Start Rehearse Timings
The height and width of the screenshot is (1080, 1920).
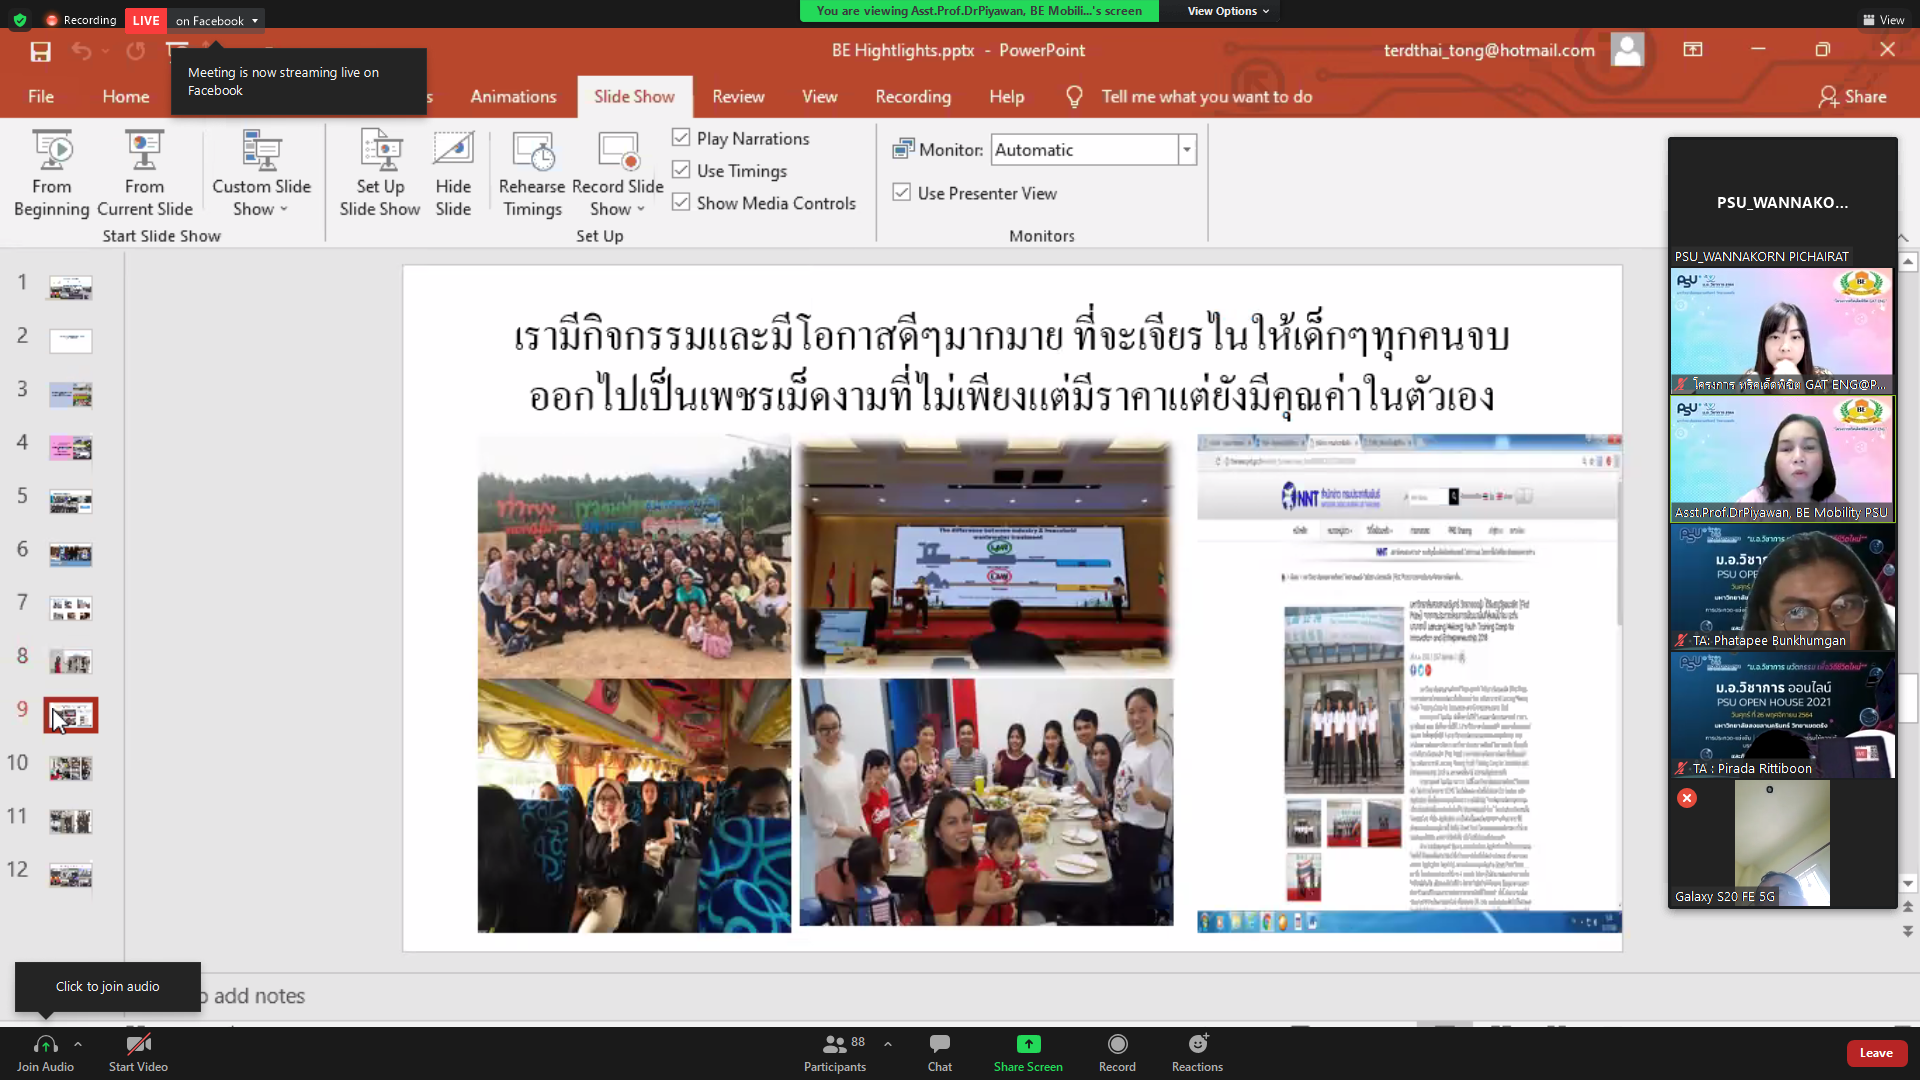click(x=532, y=152)
